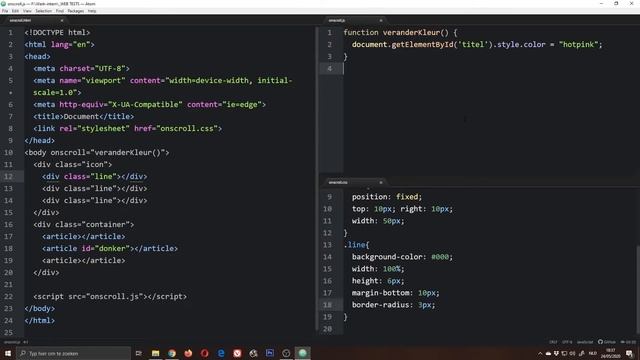Click the taskbar search box
640x360 pixels.
click(73, 353)
